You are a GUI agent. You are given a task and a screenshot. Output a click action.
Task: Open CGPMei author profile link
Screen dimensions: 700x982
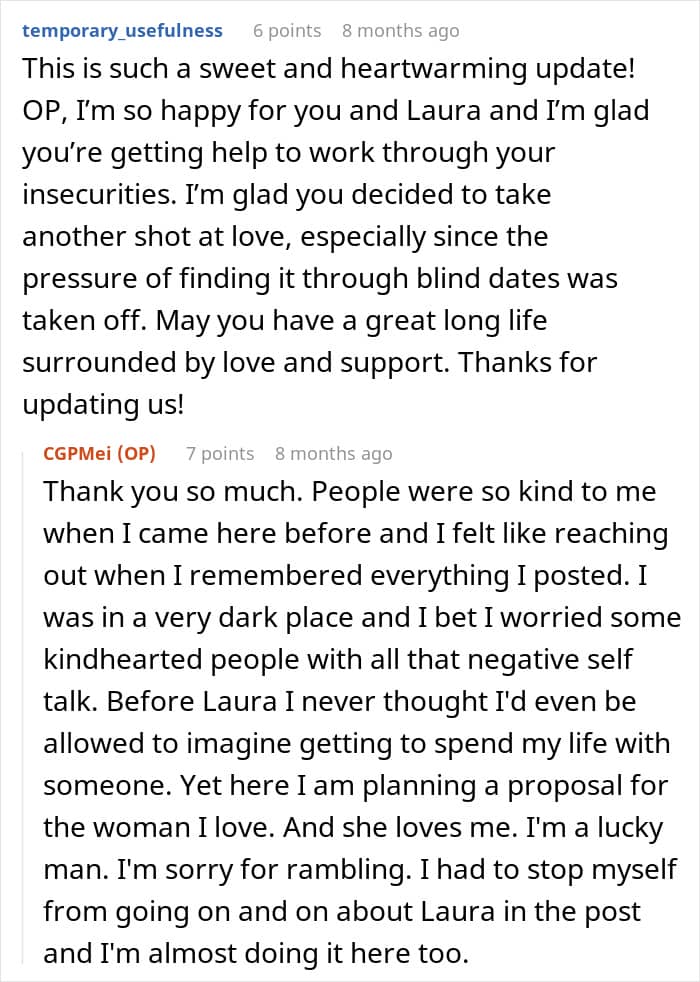pyautogui.click(x=78, y=453)
